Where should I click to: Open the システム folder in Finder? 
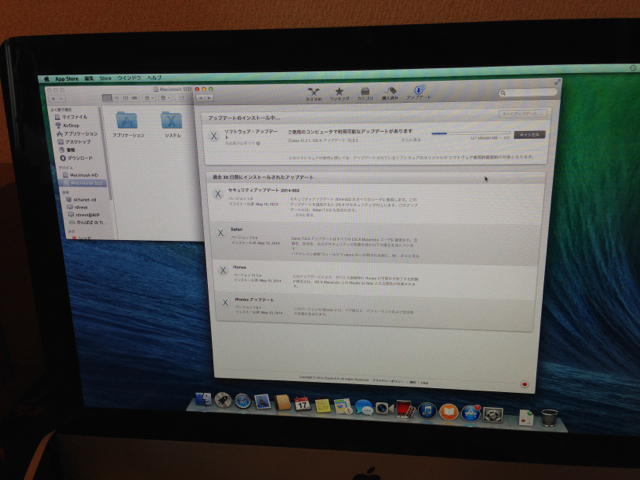(172, 123)
